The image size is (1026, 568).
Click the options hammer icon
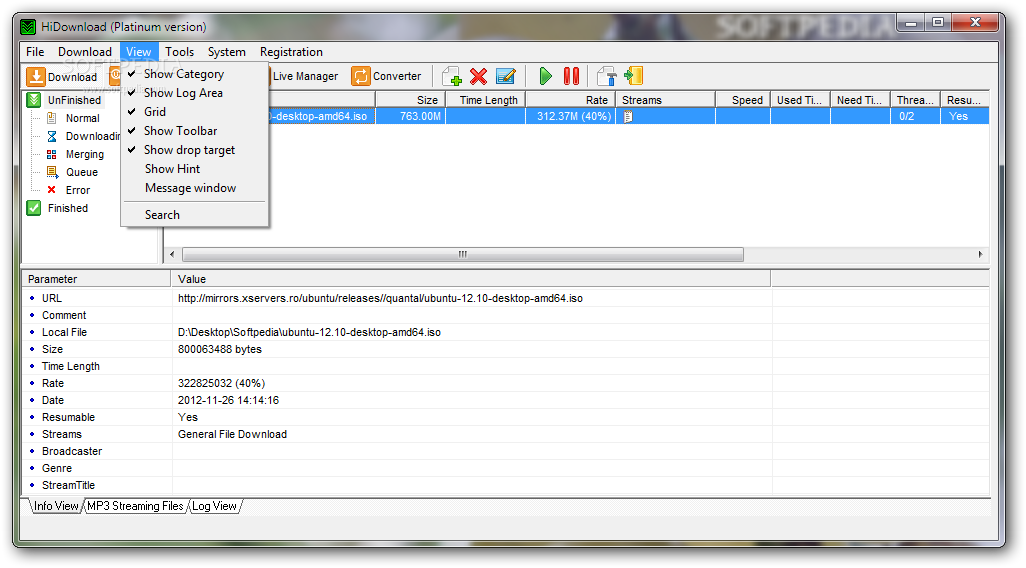(x=607, y=76)
